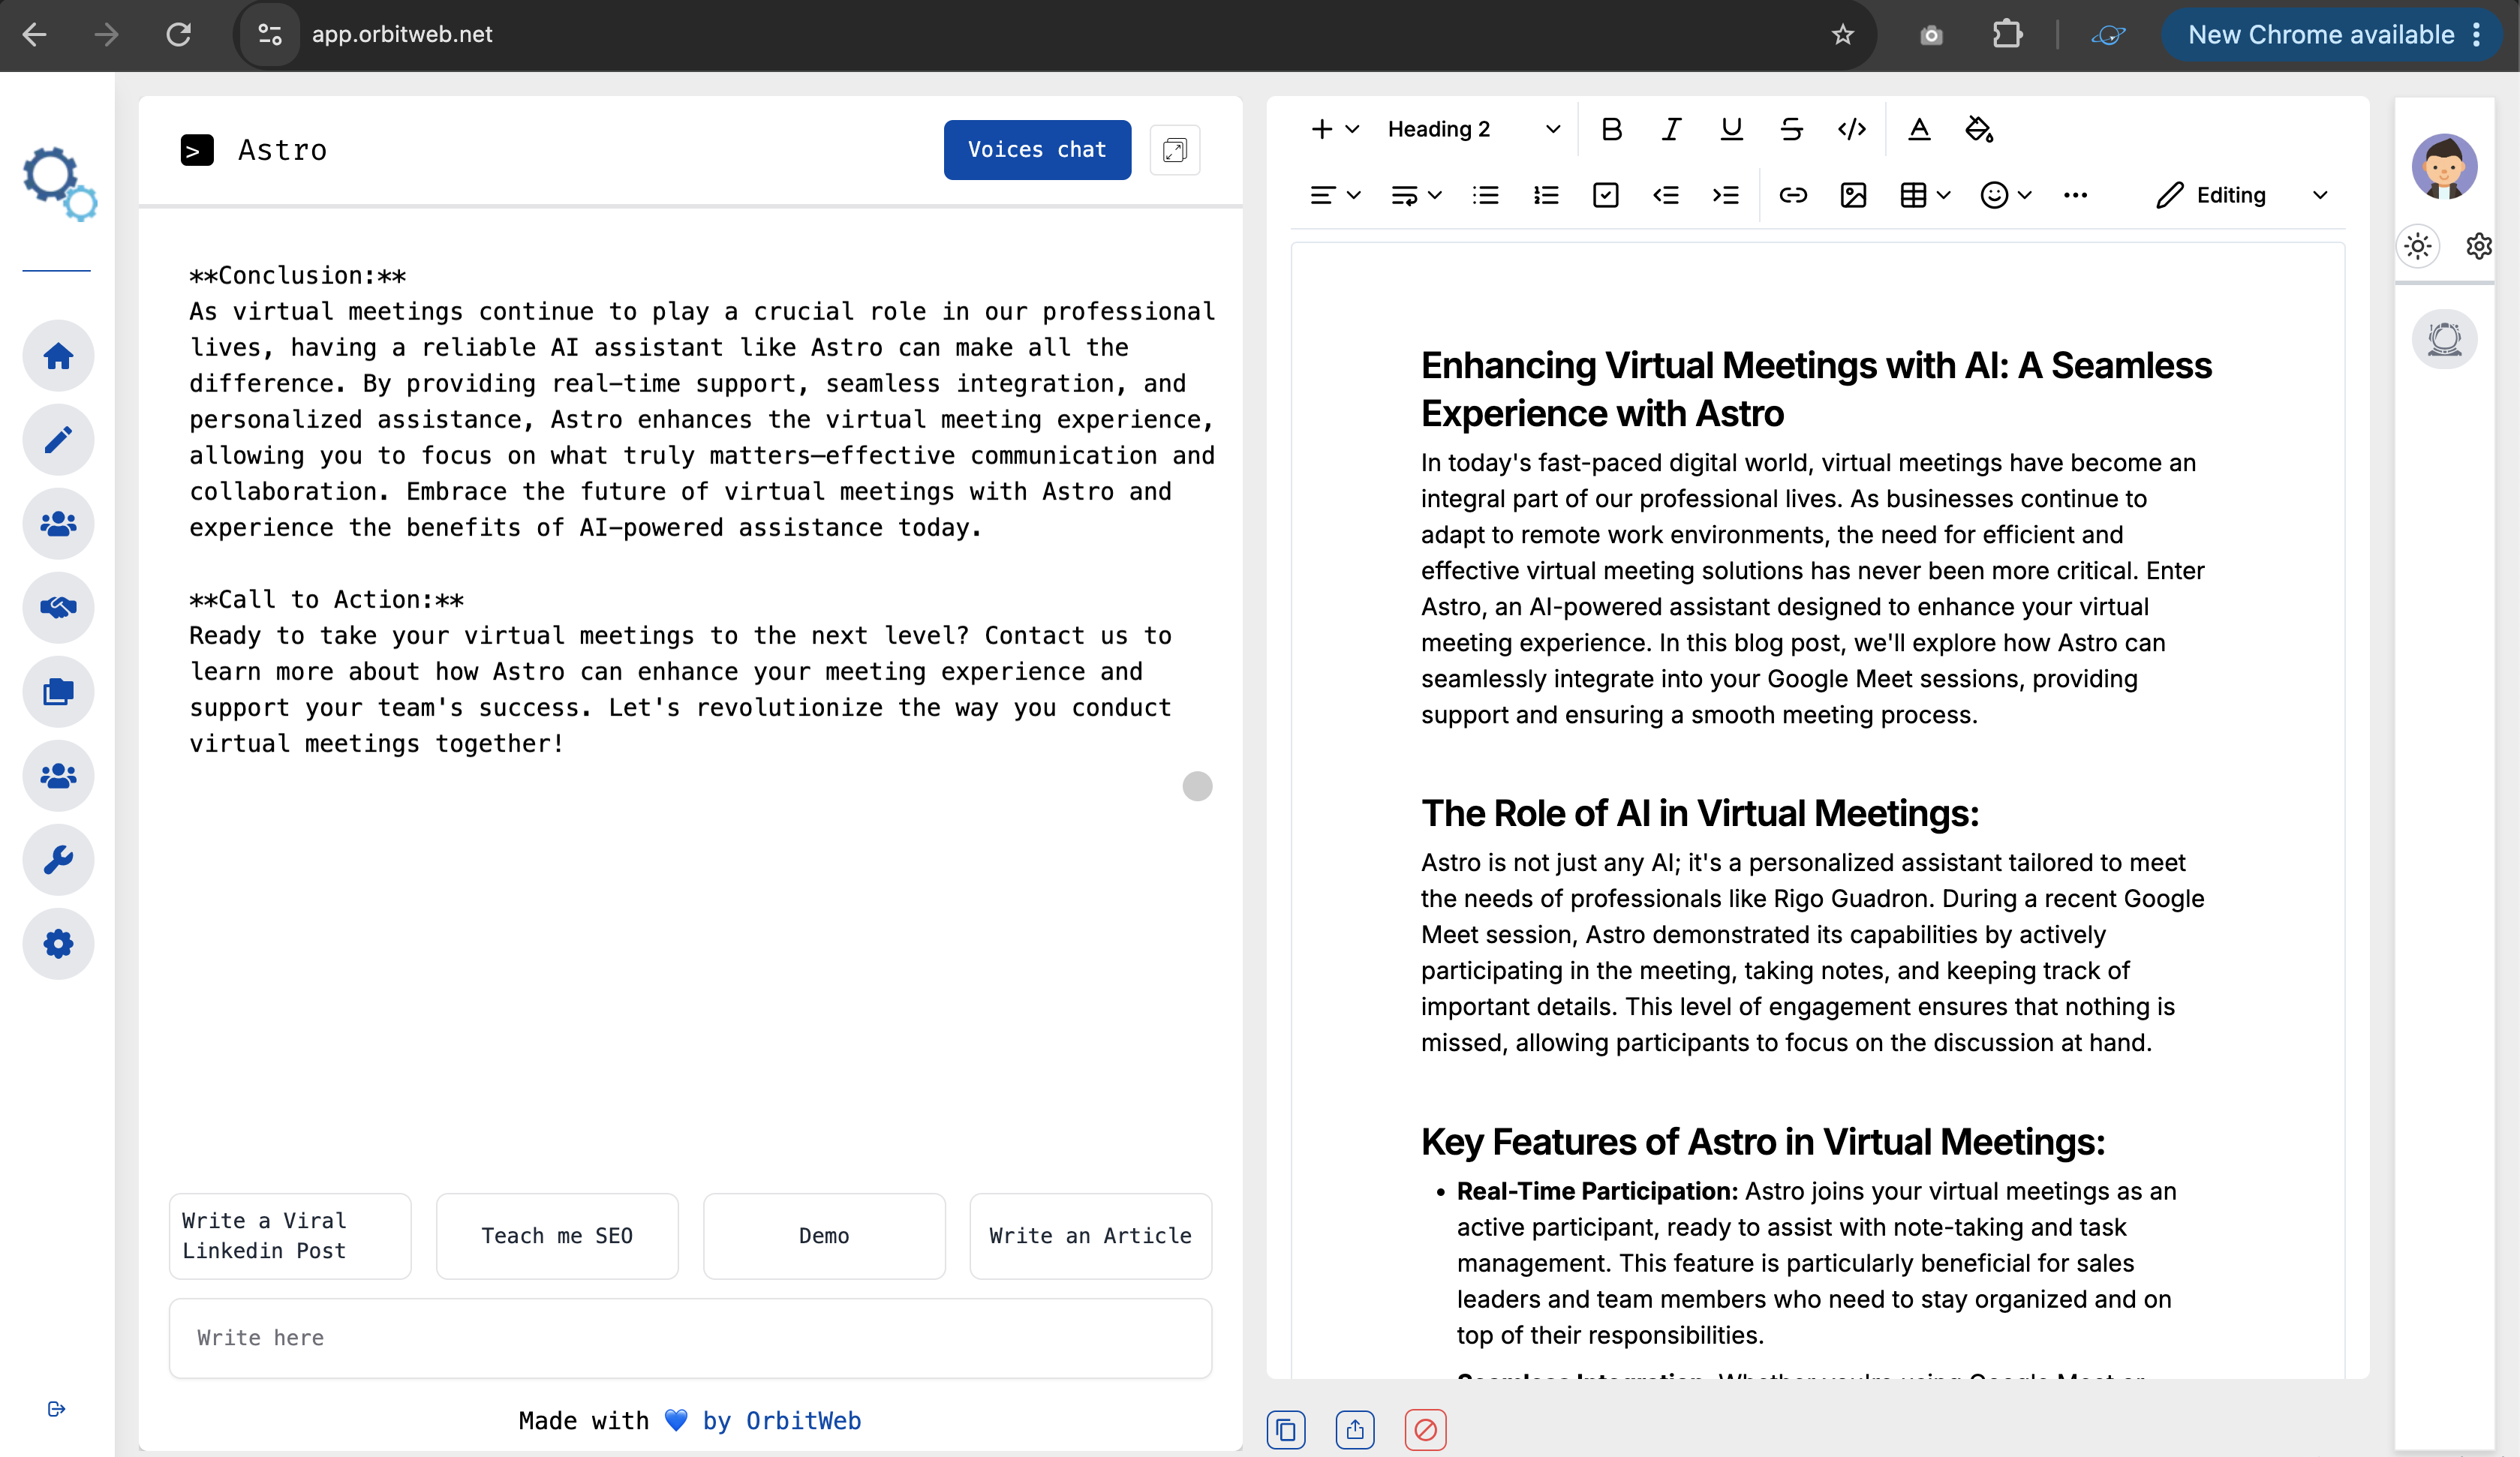Toggle strikethrough formatting
The image size is (2520, 1457).
click(x=1791, y=129)
